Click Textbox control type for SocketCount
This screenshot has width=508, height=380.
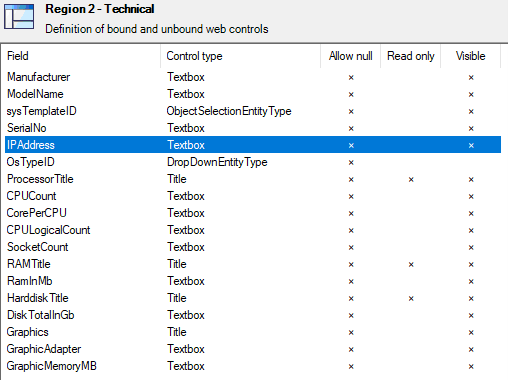[186, 247]
